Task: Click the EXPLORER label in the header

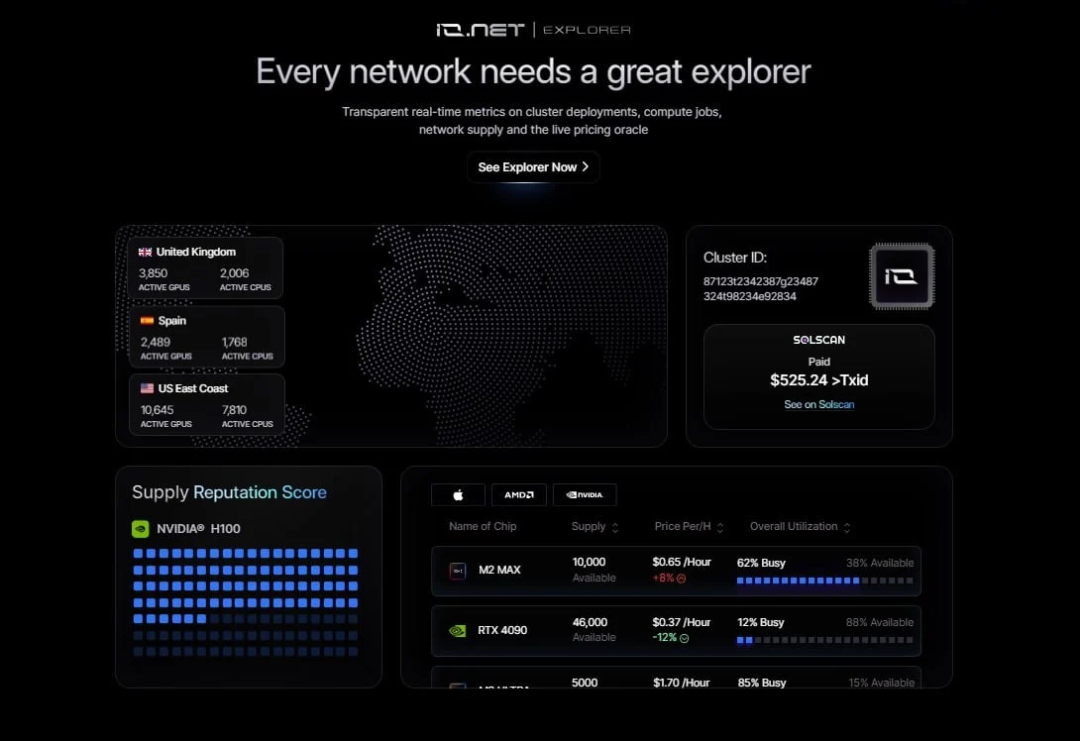Action: pos(587,30)
